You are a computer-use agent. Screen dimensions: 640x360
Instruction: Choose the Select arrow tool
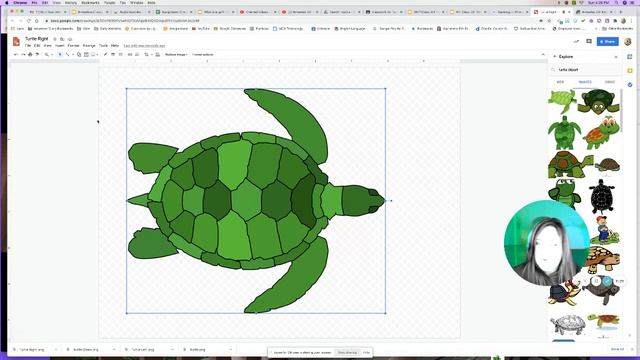(60, 54)
